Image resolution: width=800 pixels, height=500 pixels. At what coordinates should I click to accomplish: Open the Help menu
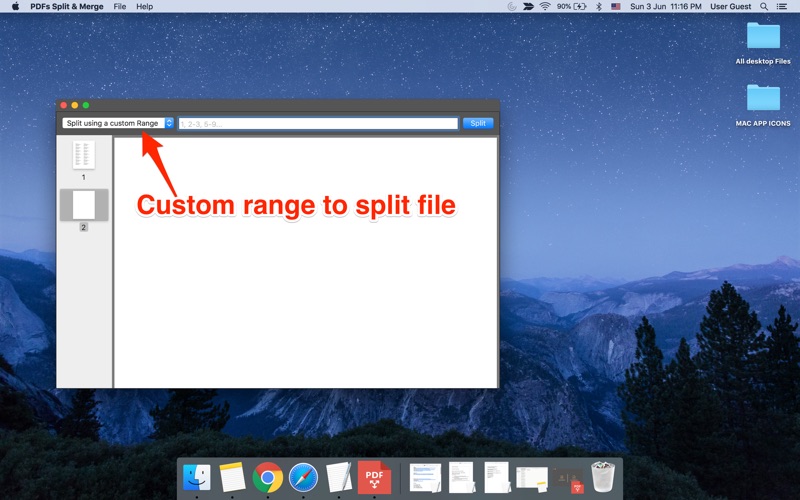coord(145,6)
